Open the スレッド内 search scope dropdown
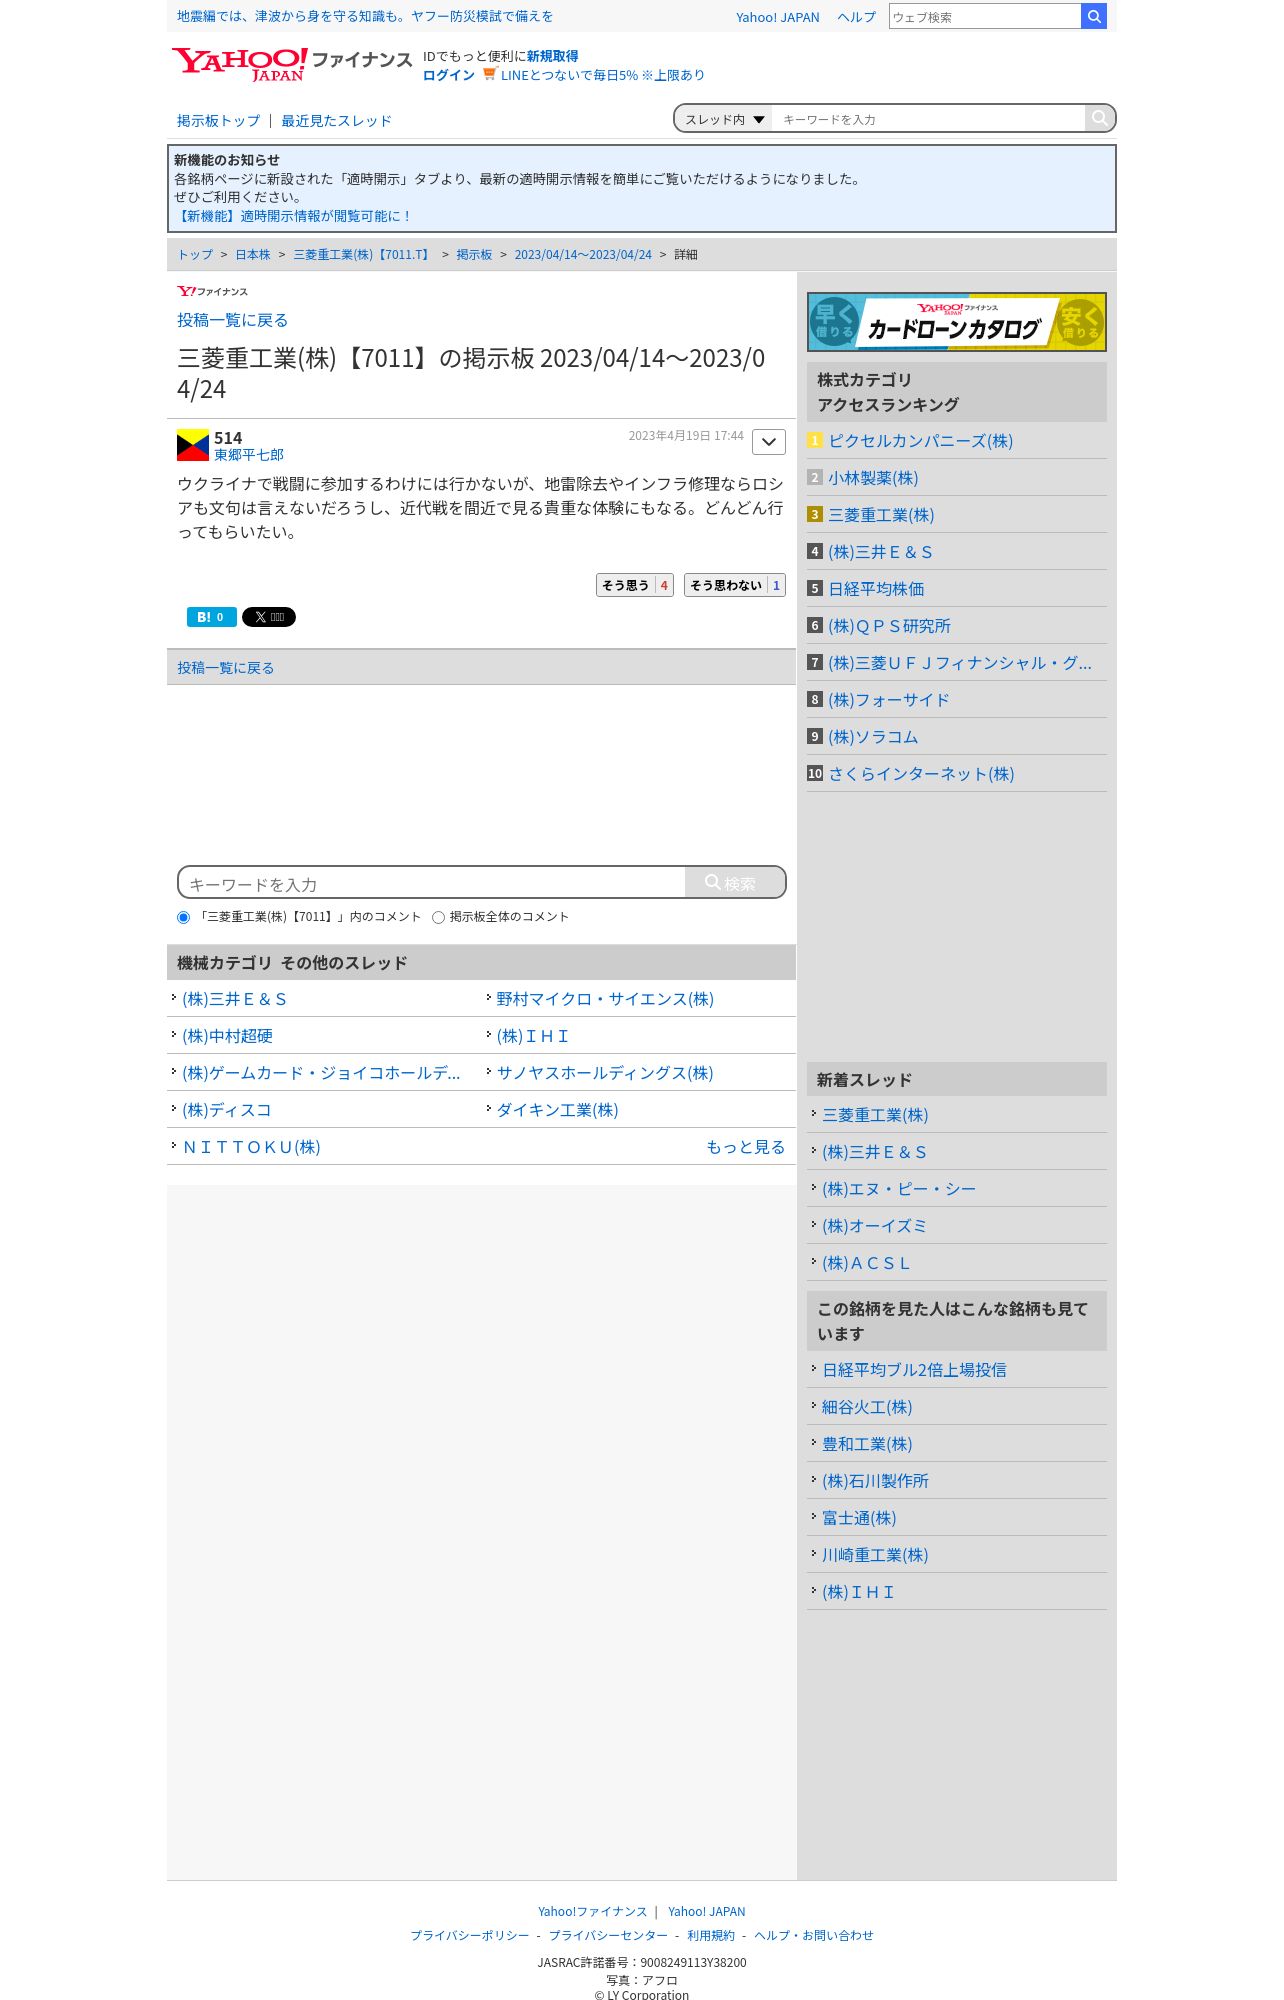Screen dimensions: 1284x2000 (x=724, y=119)
